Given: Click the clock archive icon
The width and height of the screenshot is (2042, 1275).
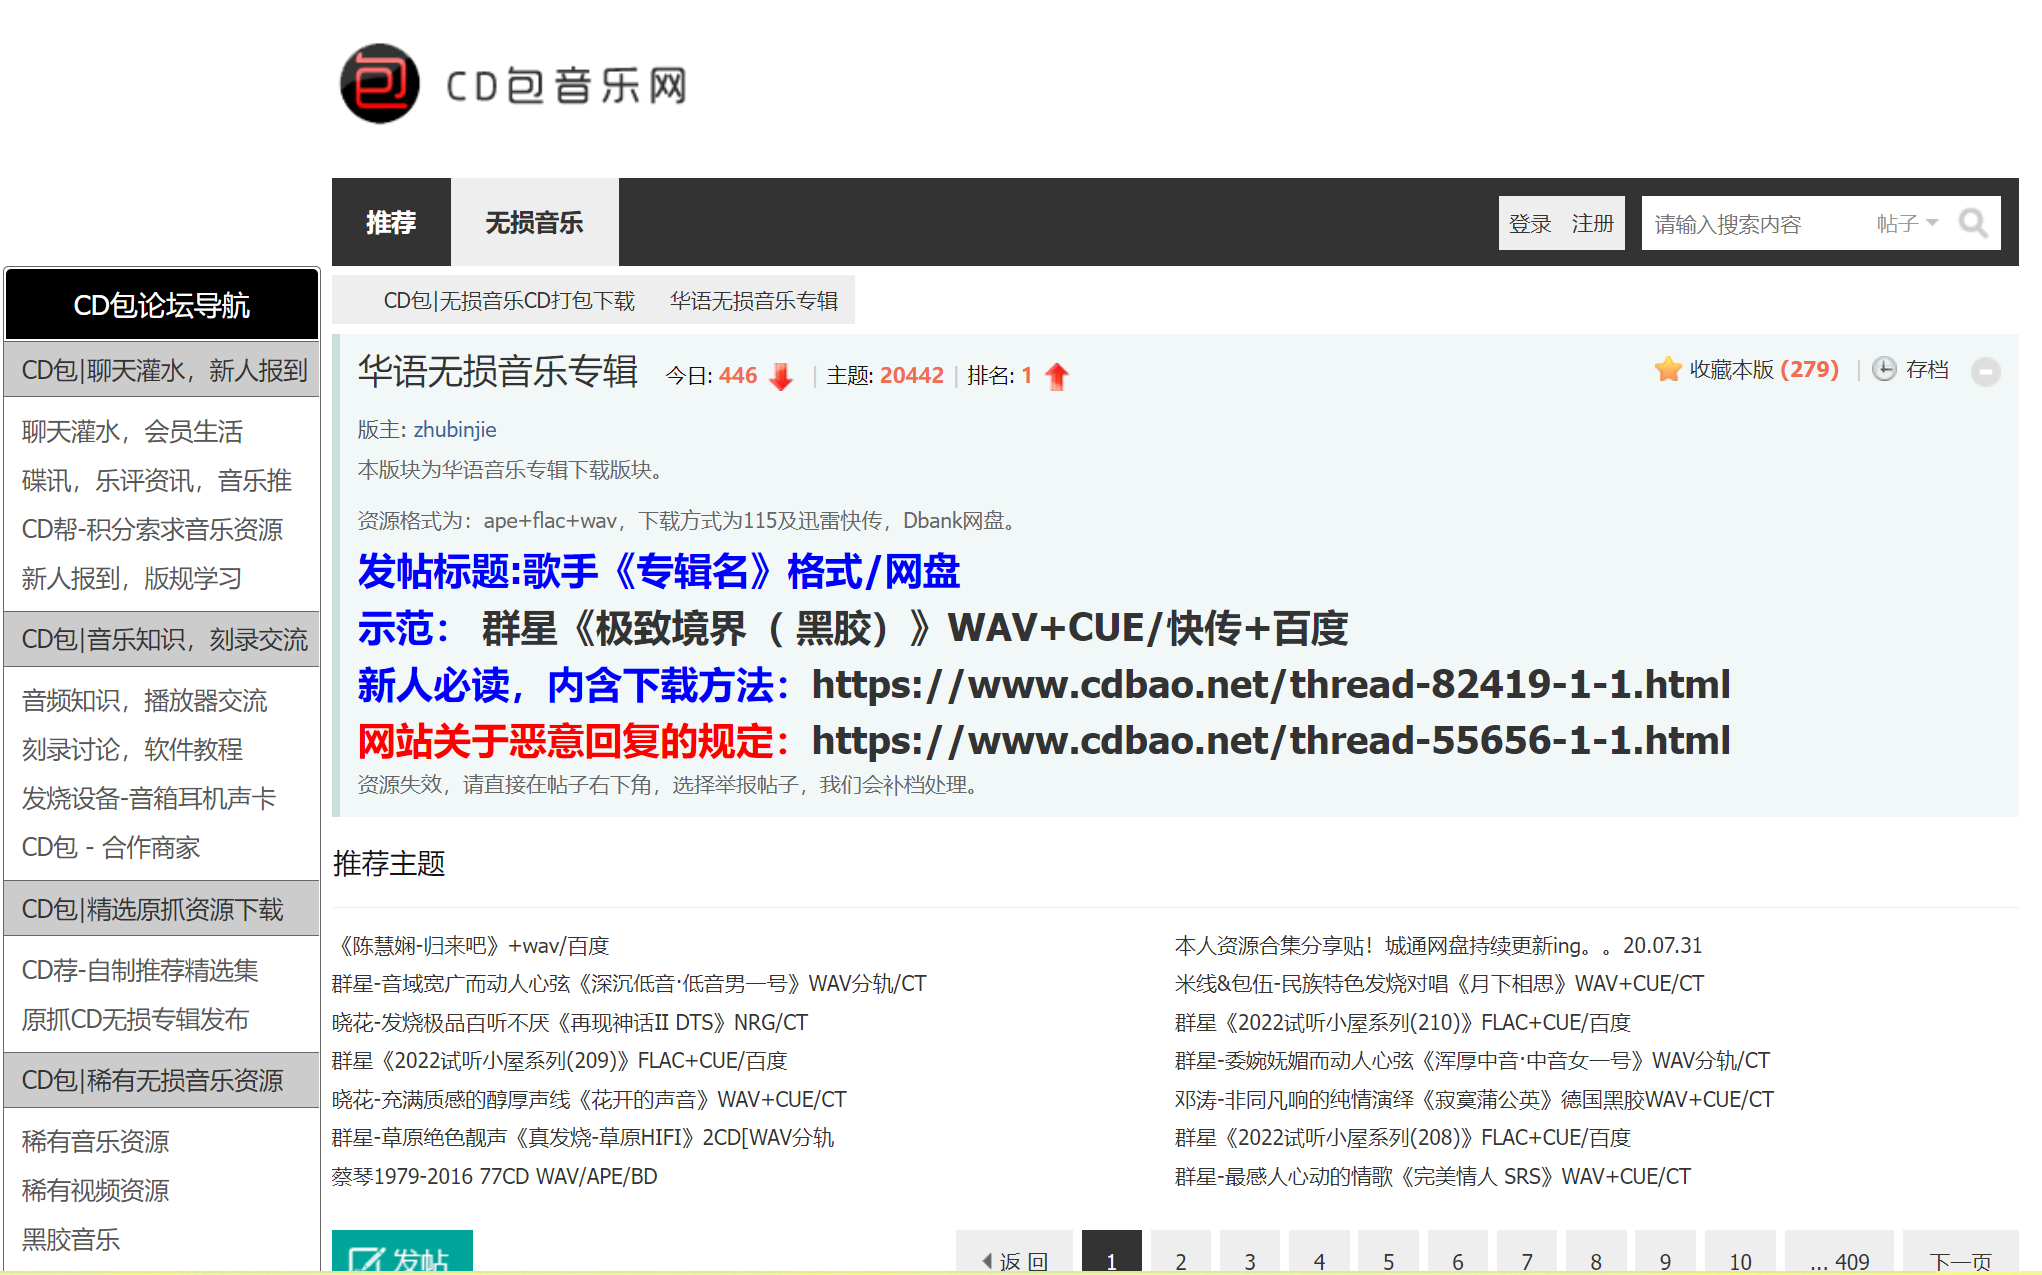Looking at the screenshot, I should pyautogui.click(x=1883, y=370).
